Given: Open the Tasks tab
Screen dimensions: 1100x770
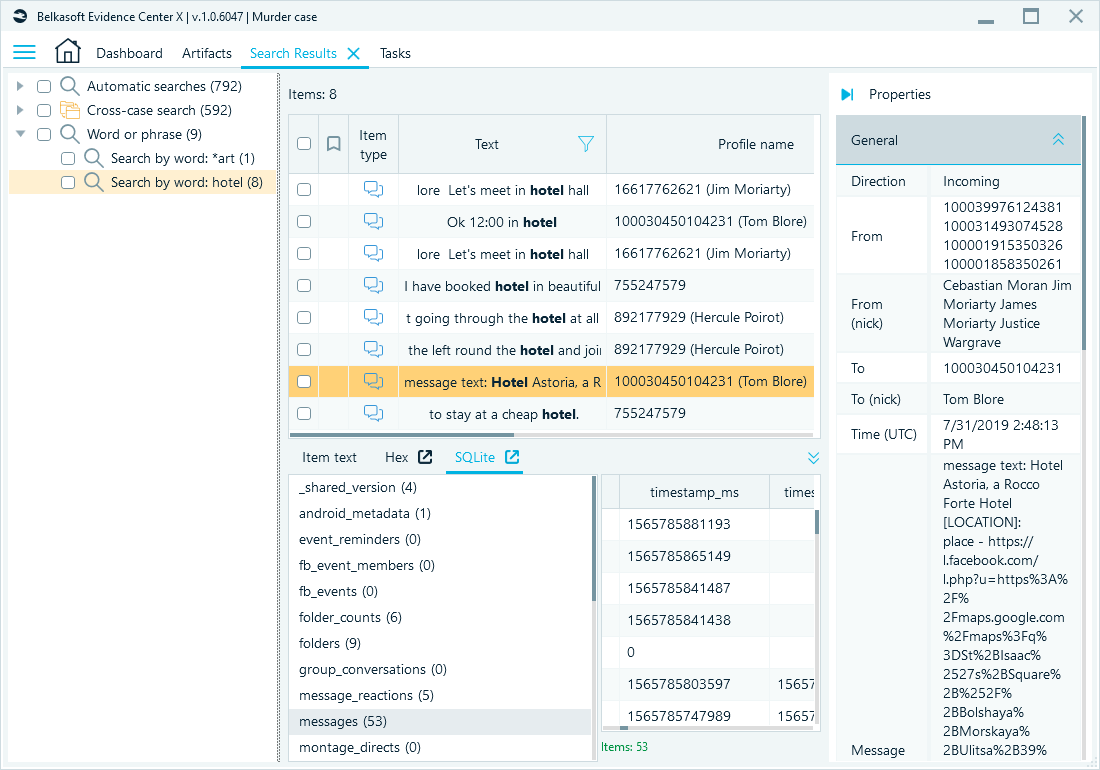Looking at the screenshot, I should (395, 53).
